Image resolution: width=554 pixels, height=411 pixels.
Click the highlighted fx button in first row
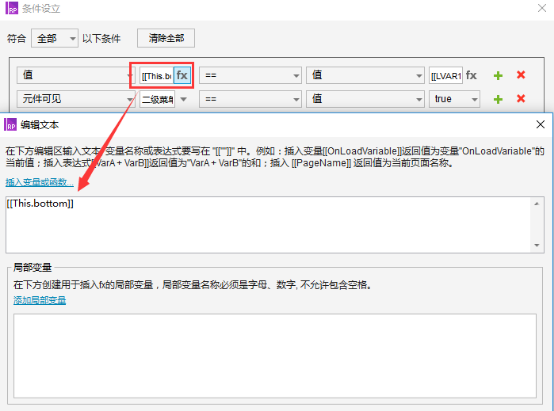click(x=182, y=75)
